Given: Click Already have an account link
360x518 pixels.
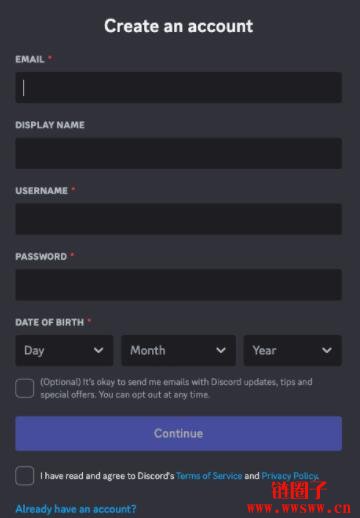Looking at the screenshot, I should click(x=76, y=509).
